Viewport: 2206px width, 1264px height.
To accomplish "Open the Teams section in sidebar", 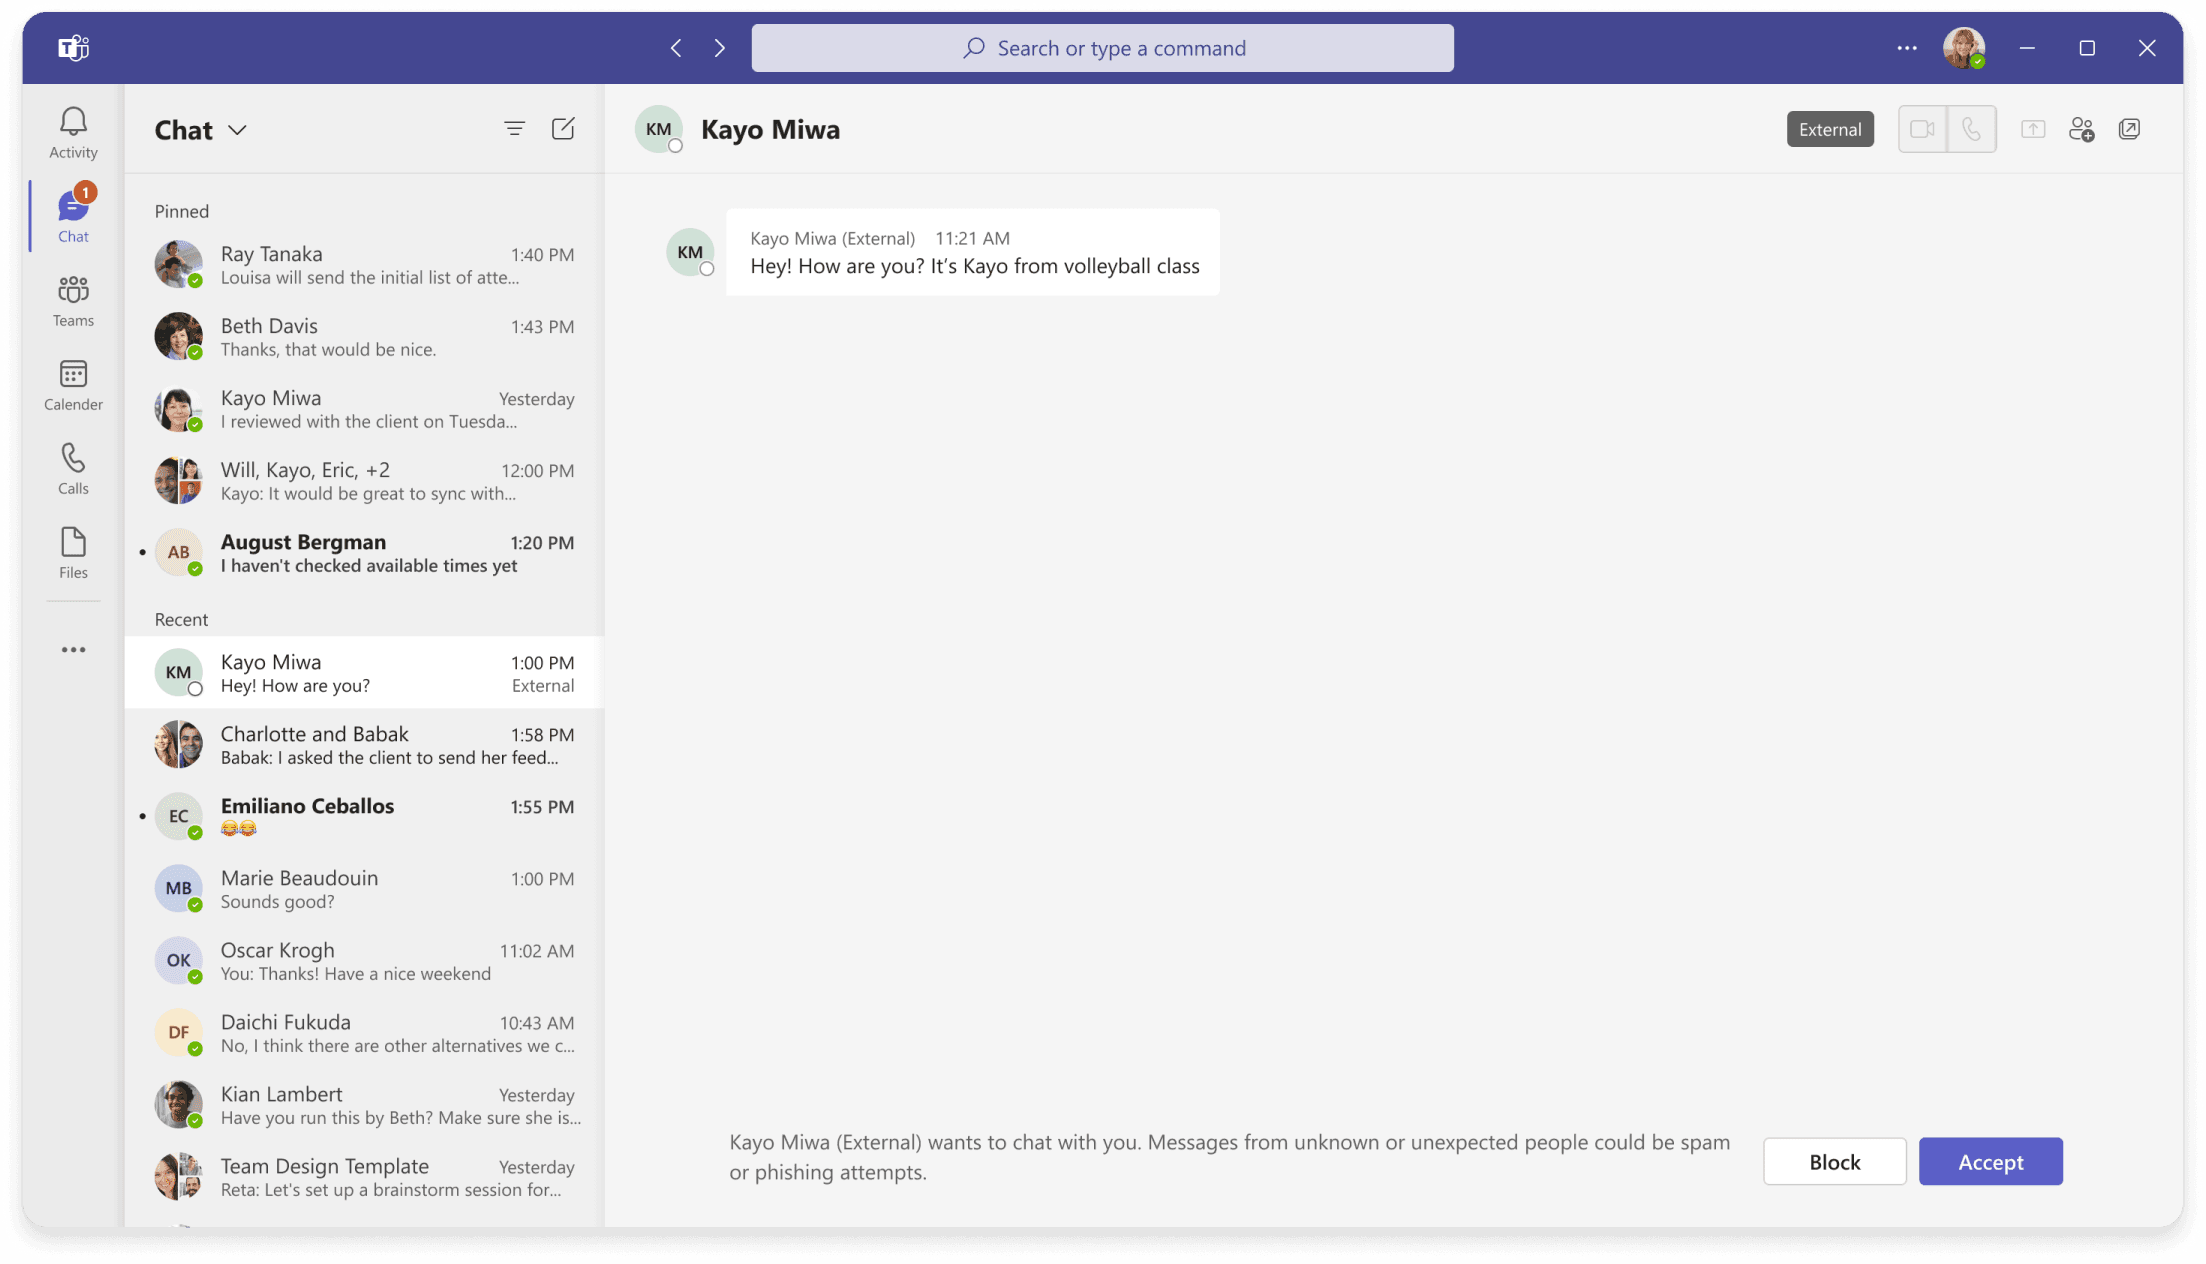I will click(73, 300).
